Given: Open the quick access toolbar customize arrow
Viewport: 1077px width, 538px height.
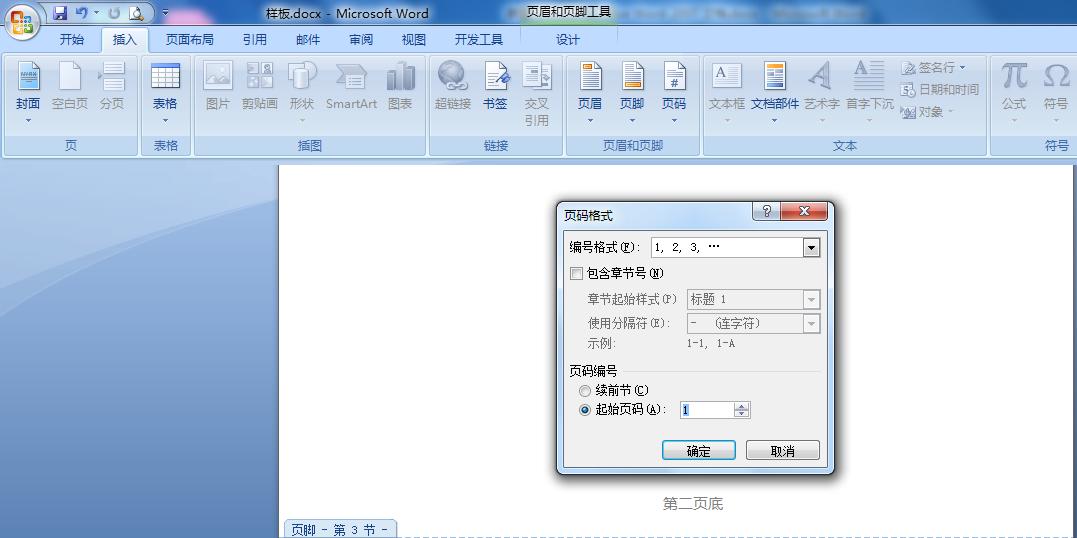Looking at the screenshot, I should click(165, 12).
